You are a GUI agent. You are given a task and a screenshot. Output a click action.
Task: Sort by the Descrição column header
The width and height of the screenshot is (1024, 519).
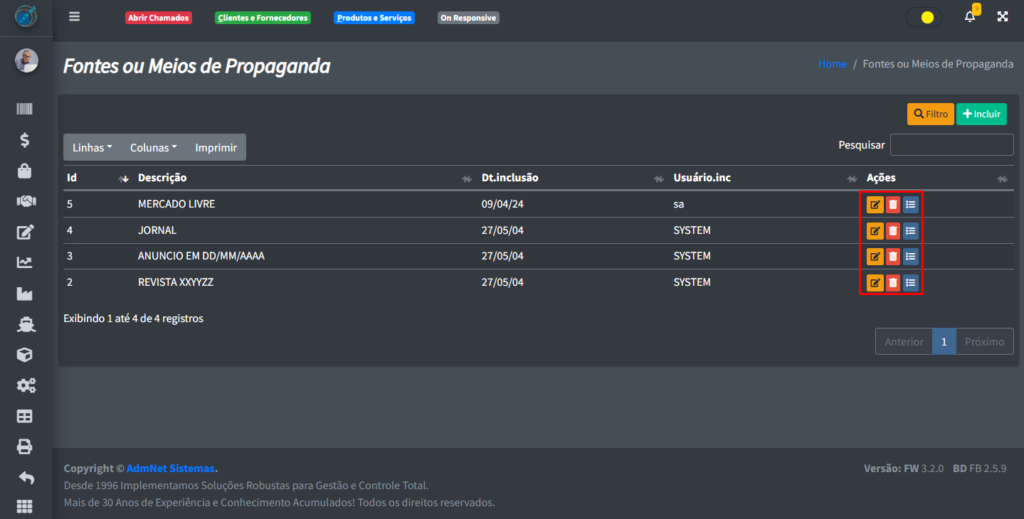click(x=300, y=178)
